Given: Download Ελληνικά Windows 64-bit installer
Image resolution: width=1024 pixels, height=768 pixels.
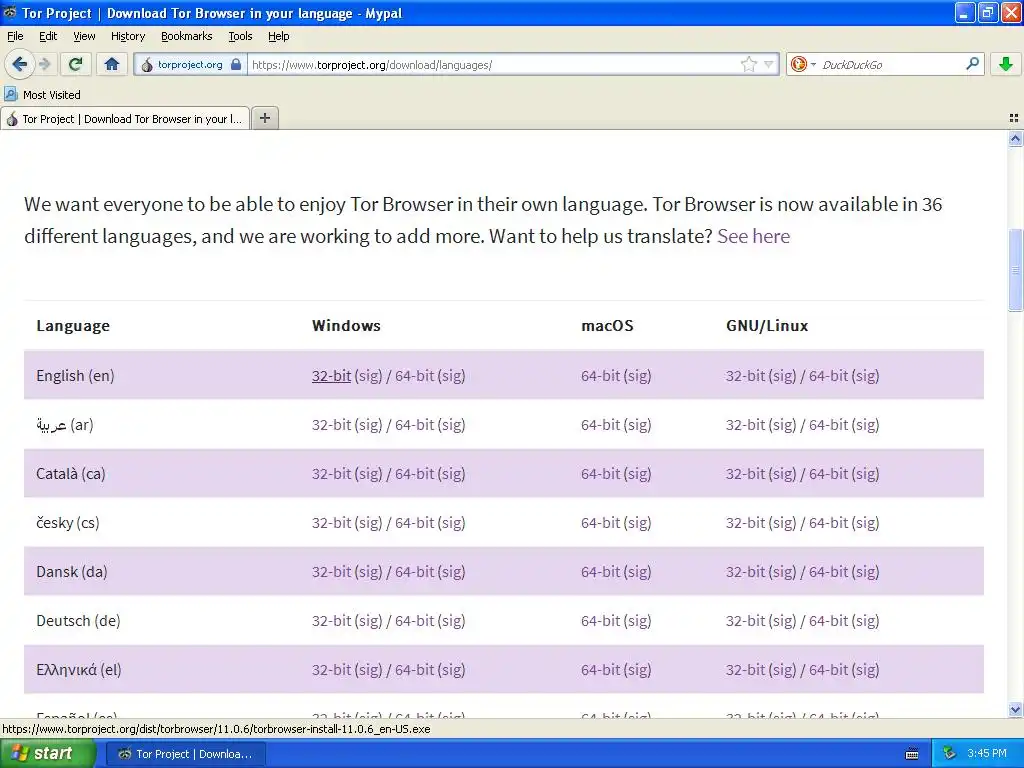Looking at the screenshot, I should click(x=415, y=669).
